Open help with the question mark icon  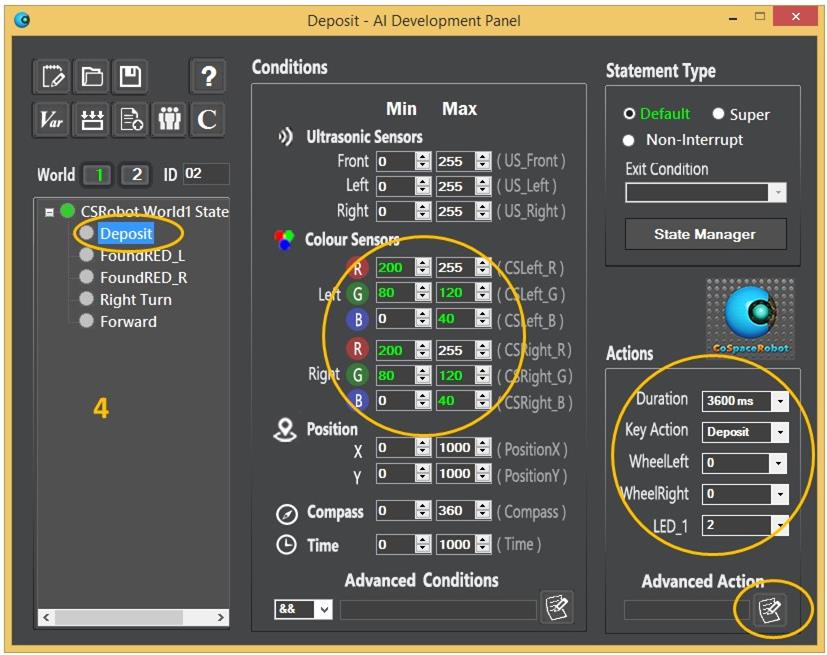(x=207, y=77)
